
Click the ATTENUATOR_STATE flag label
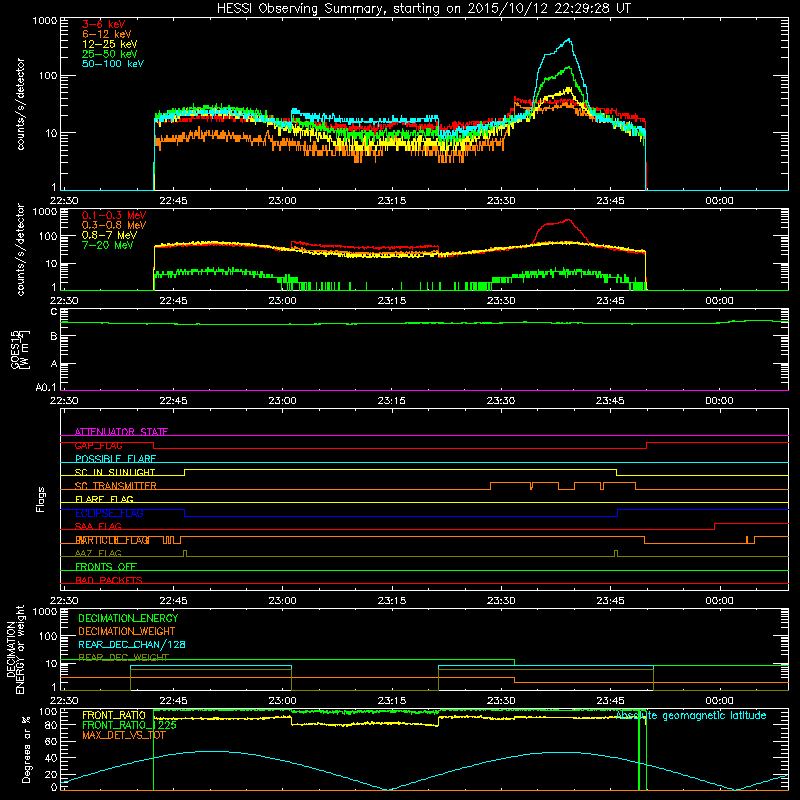121,432
